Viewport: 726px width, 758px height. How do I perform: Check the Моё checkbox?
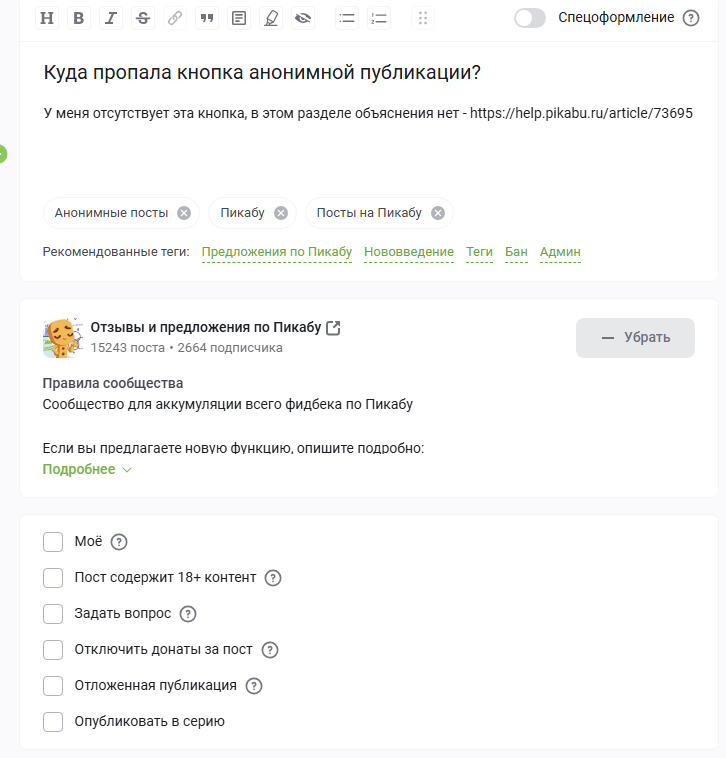[x=53, y=542]
